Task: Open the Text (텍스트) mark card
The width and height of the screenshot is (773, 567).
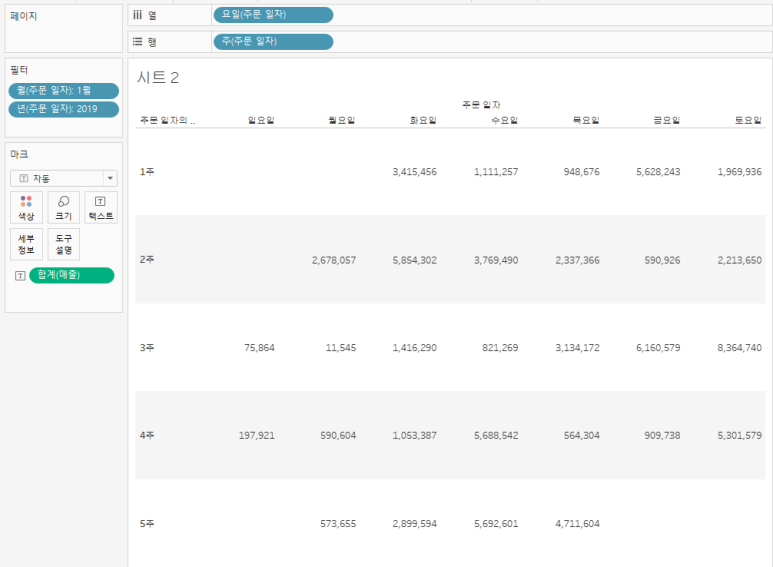Action: coord(101,208)
